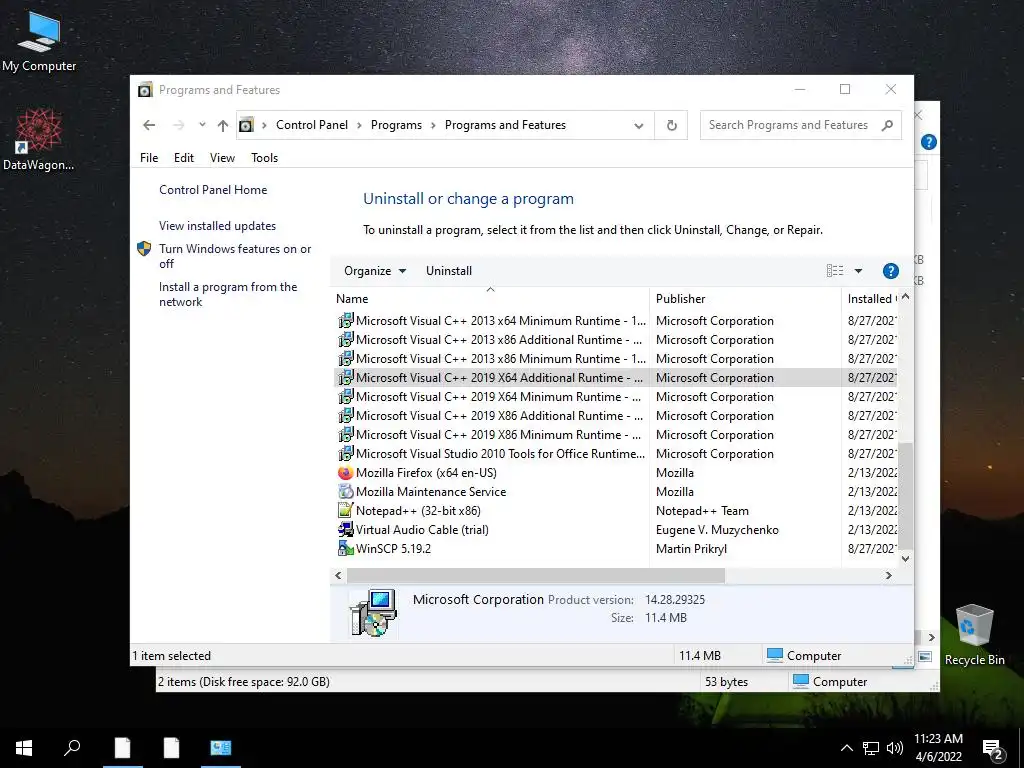
Task: Click search magnifier in Search Programs box
Action: (887, 125)
